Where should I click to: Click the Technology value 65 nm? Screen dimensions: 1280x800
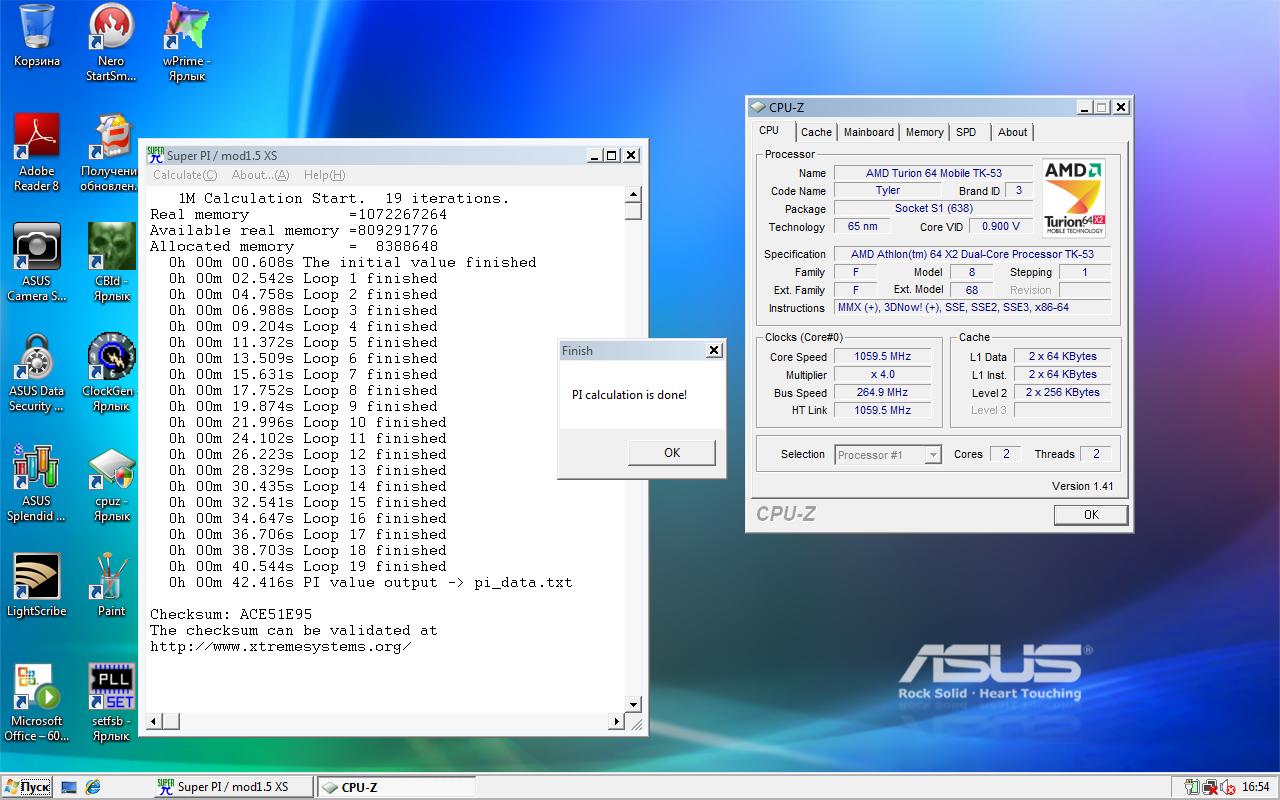pos(863,227)
